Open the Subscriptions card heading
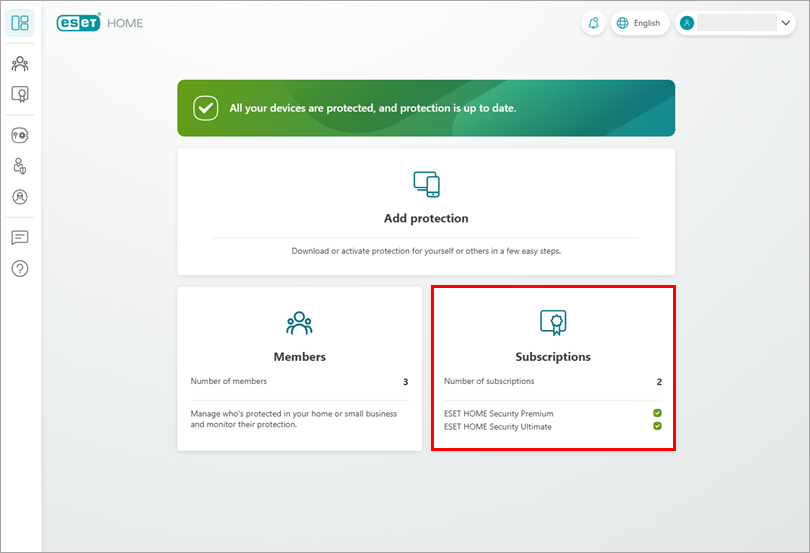 (x=553, y=357)
